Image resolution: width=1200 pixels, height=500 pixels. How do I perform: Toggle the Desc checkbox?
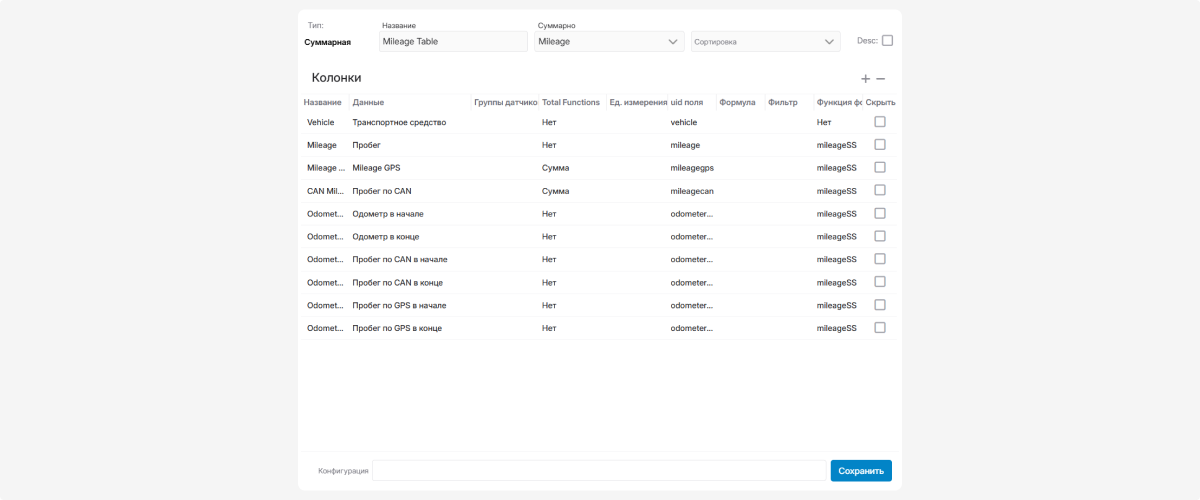coord(887,41)
